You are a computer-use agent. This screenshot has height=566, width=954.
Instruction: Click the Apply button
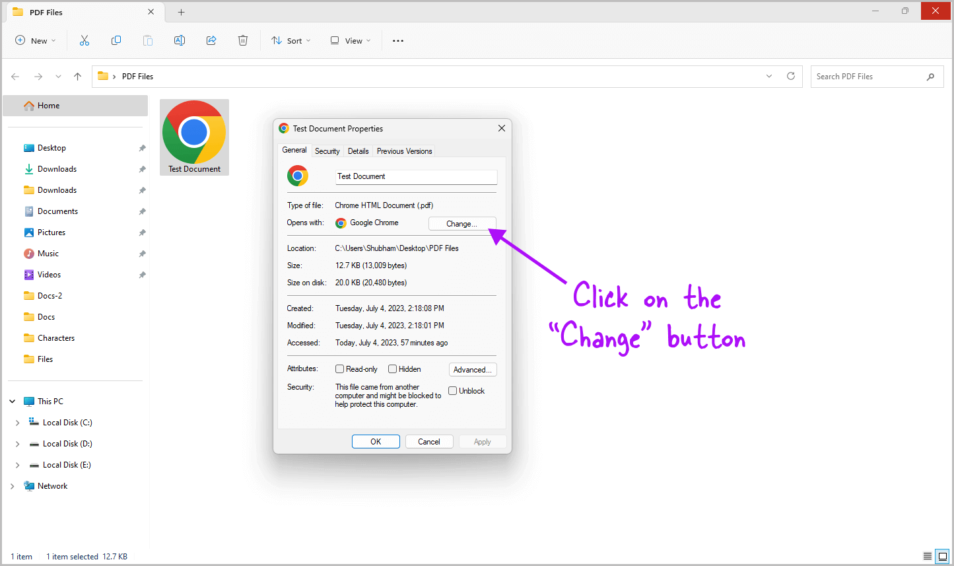tap(482, 441)
